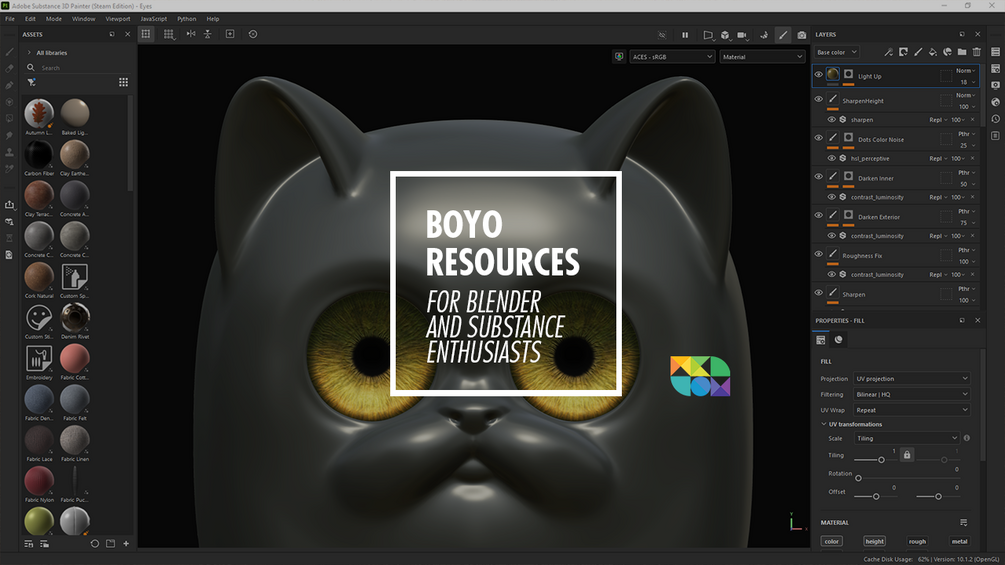Open the Viewport menu

[x=118, y=19]
